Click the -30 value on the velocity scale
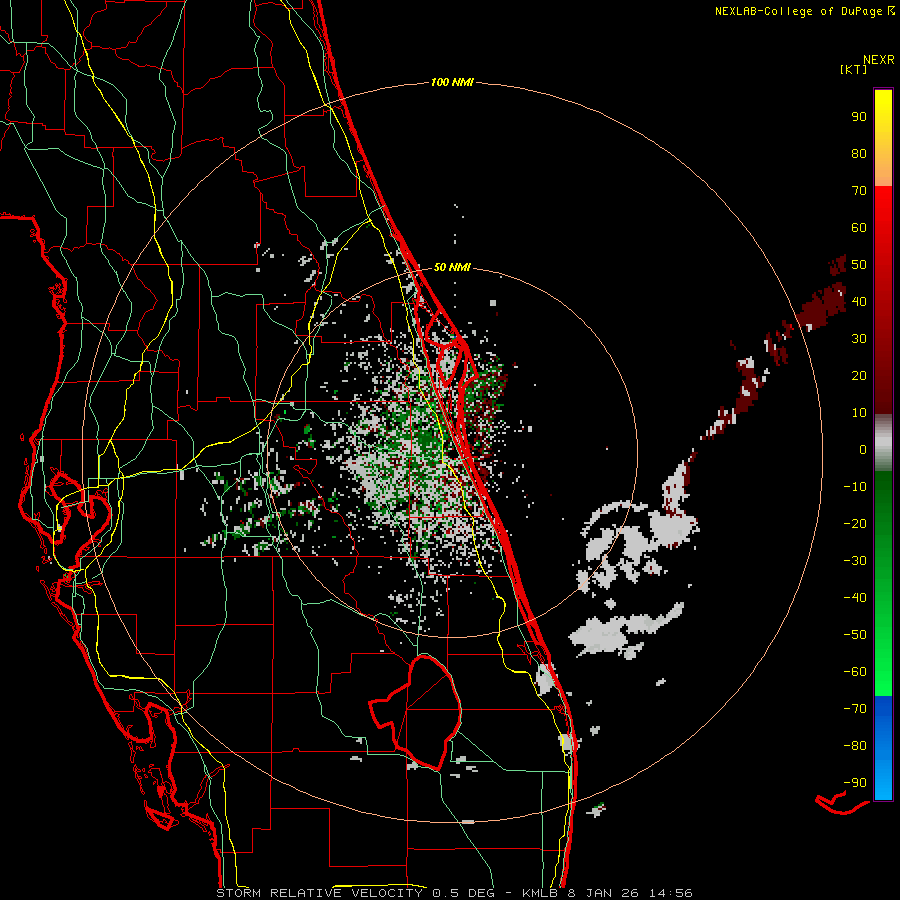Screen dimensions: 900x900 coord(855,561)
